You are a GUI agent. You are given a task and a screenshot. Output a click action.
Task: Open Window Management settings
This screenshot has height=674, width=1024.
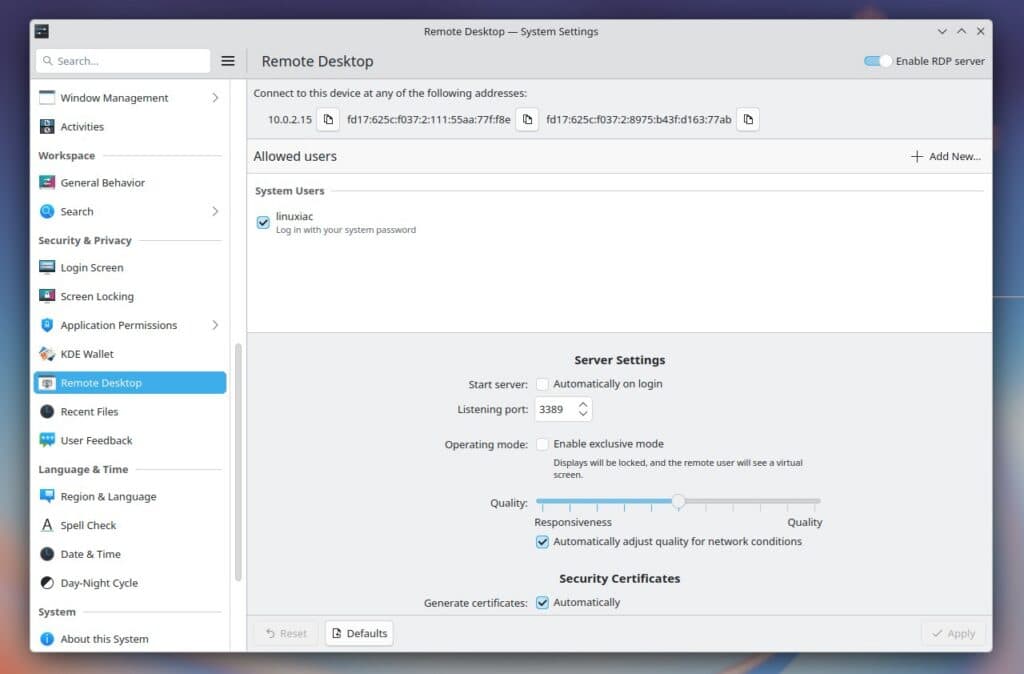[130, 97]
